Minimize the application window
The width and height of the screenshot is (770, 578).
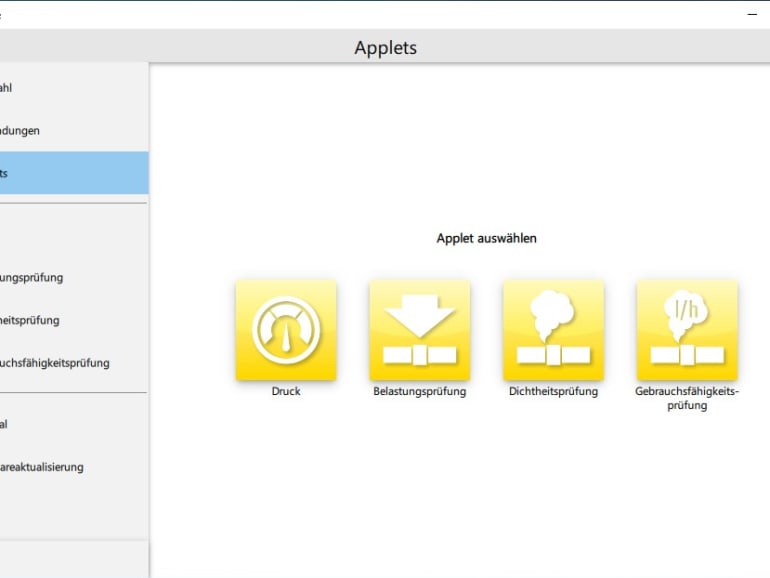[752, 14]
